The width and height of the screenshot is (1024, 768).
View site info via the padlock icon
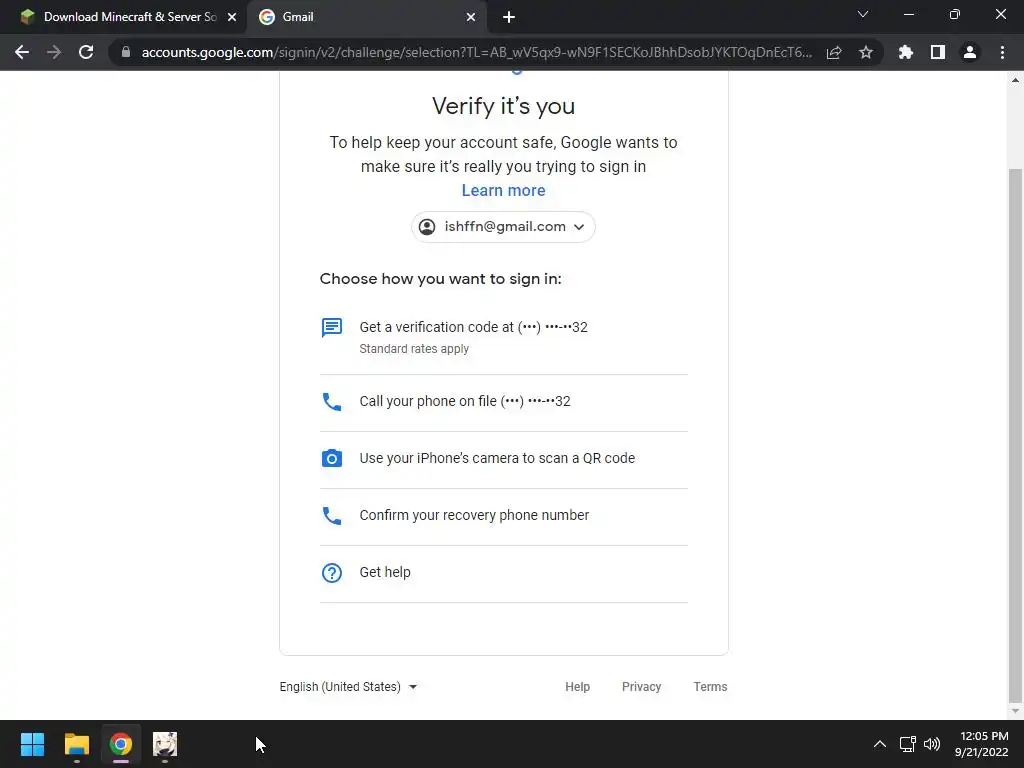point(126,52)
